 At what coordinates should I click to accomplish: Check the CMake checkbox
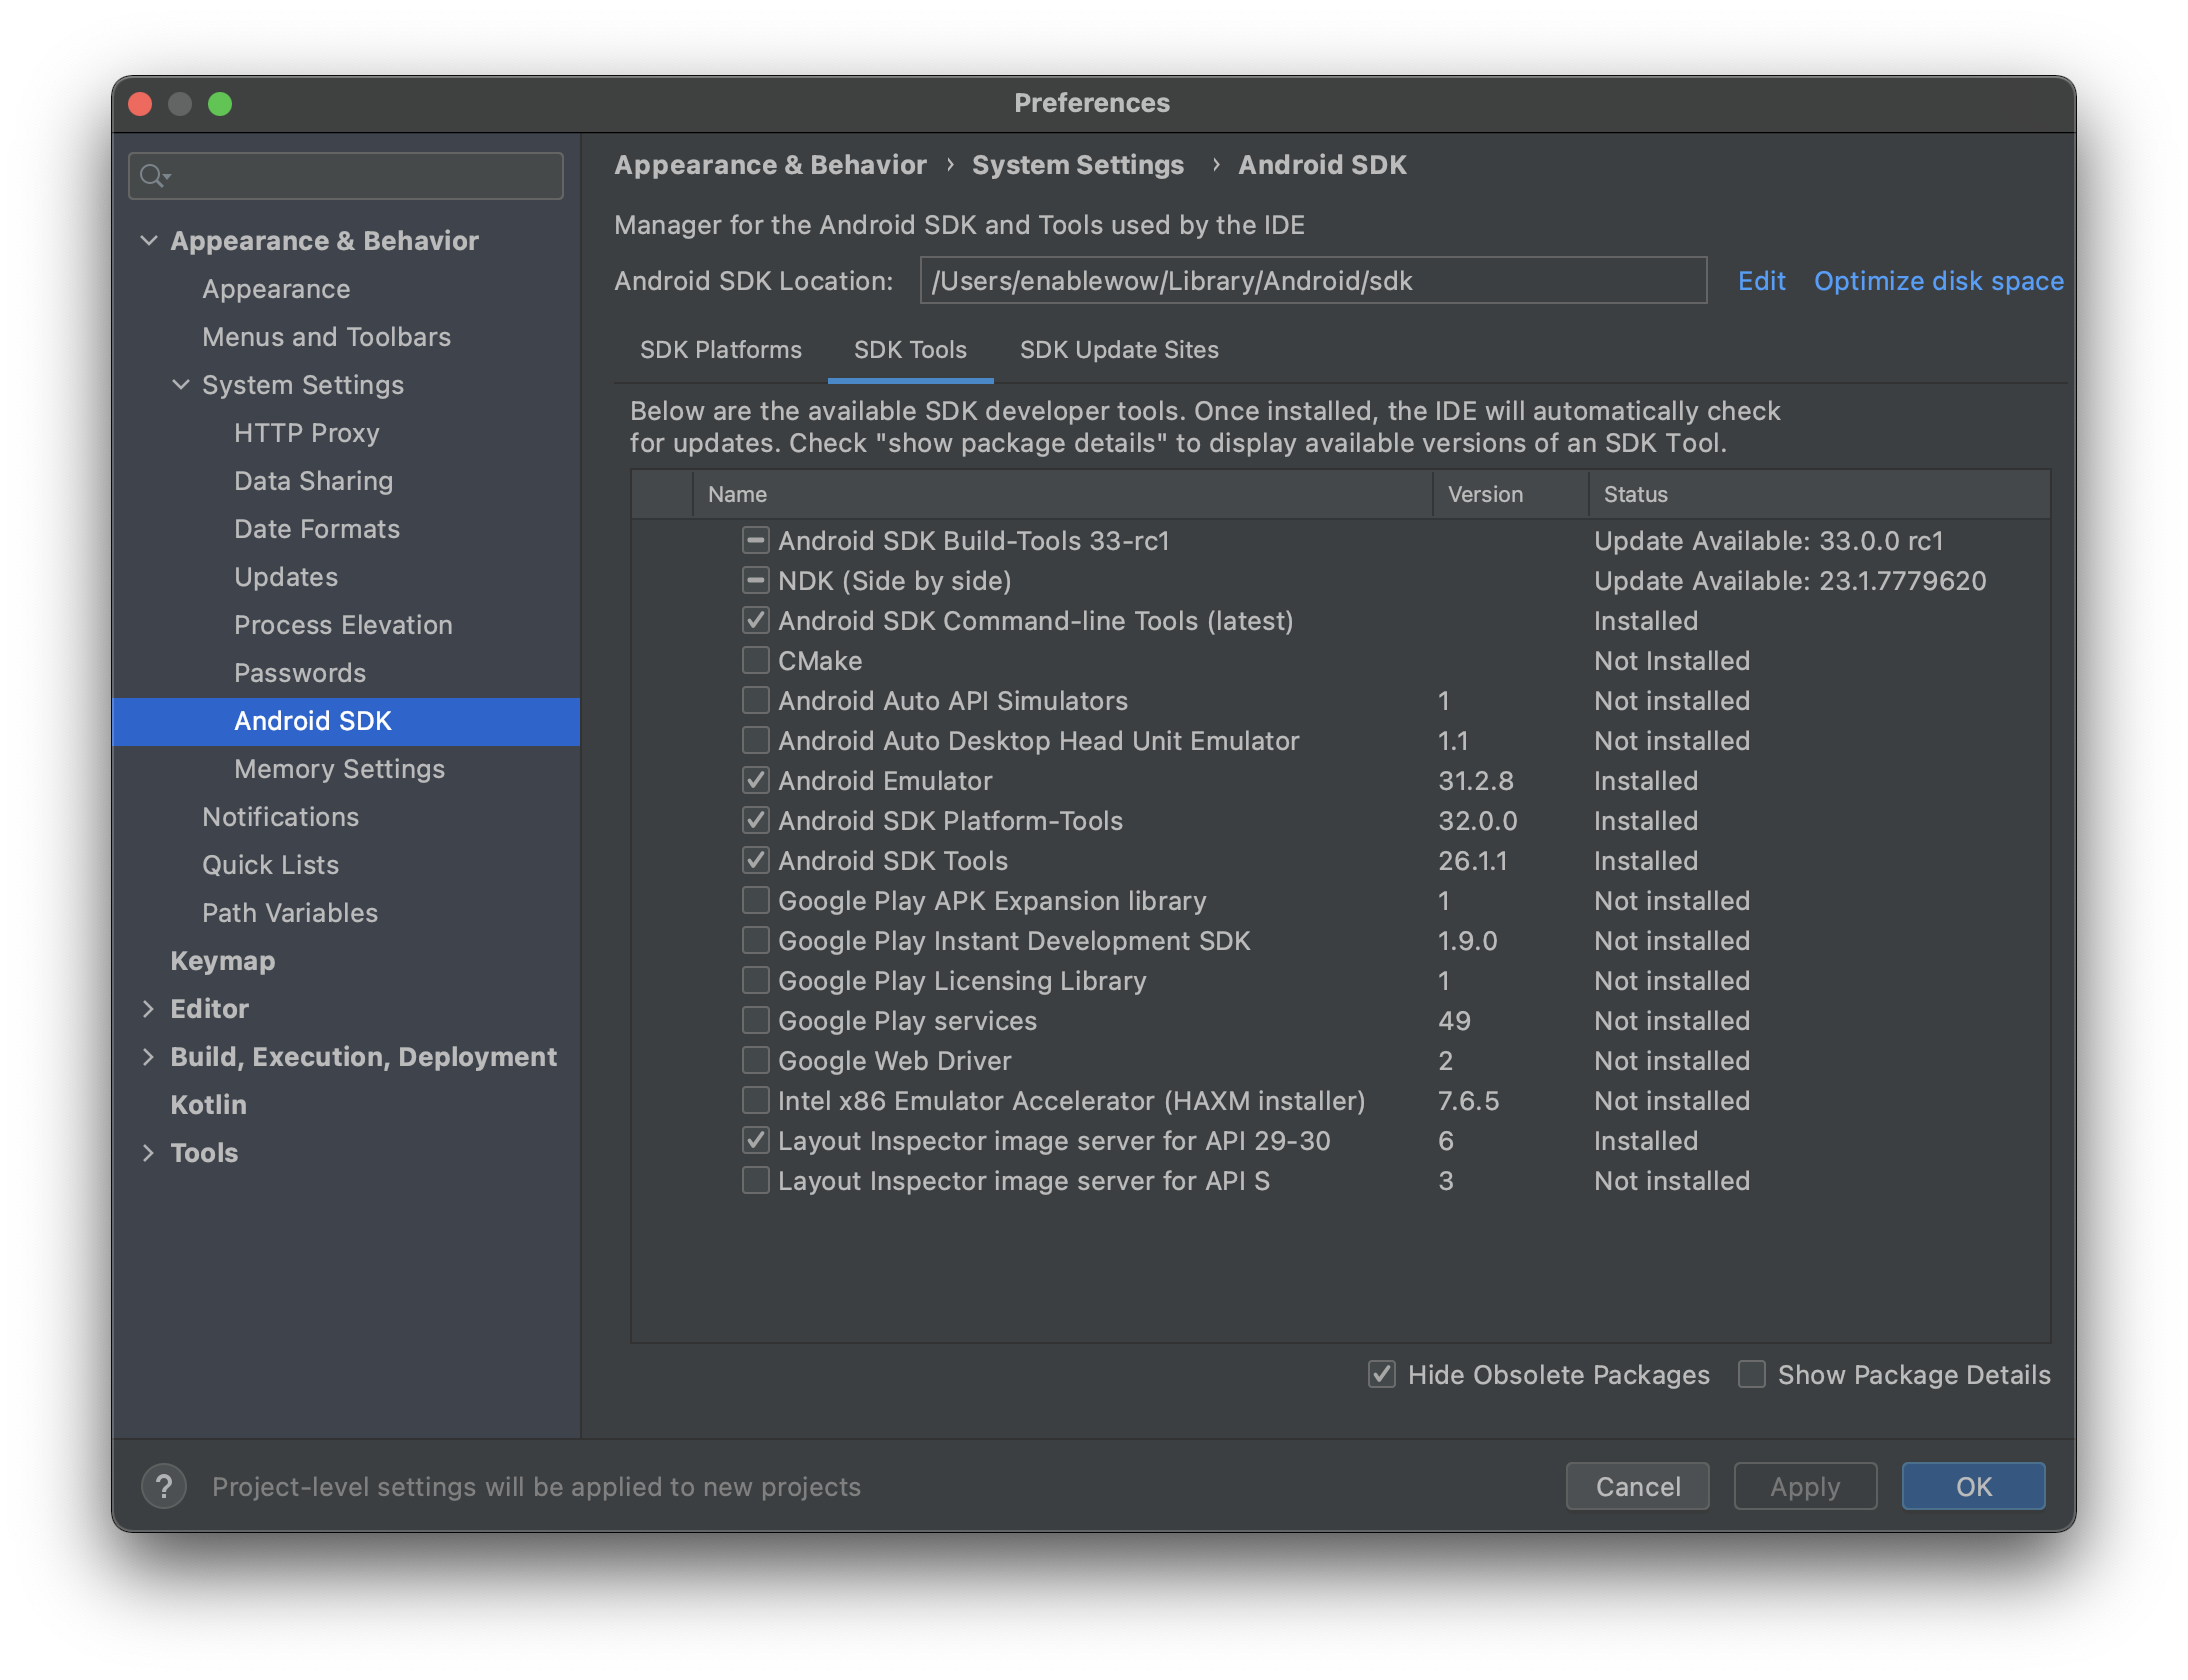[x=756, y=661]
